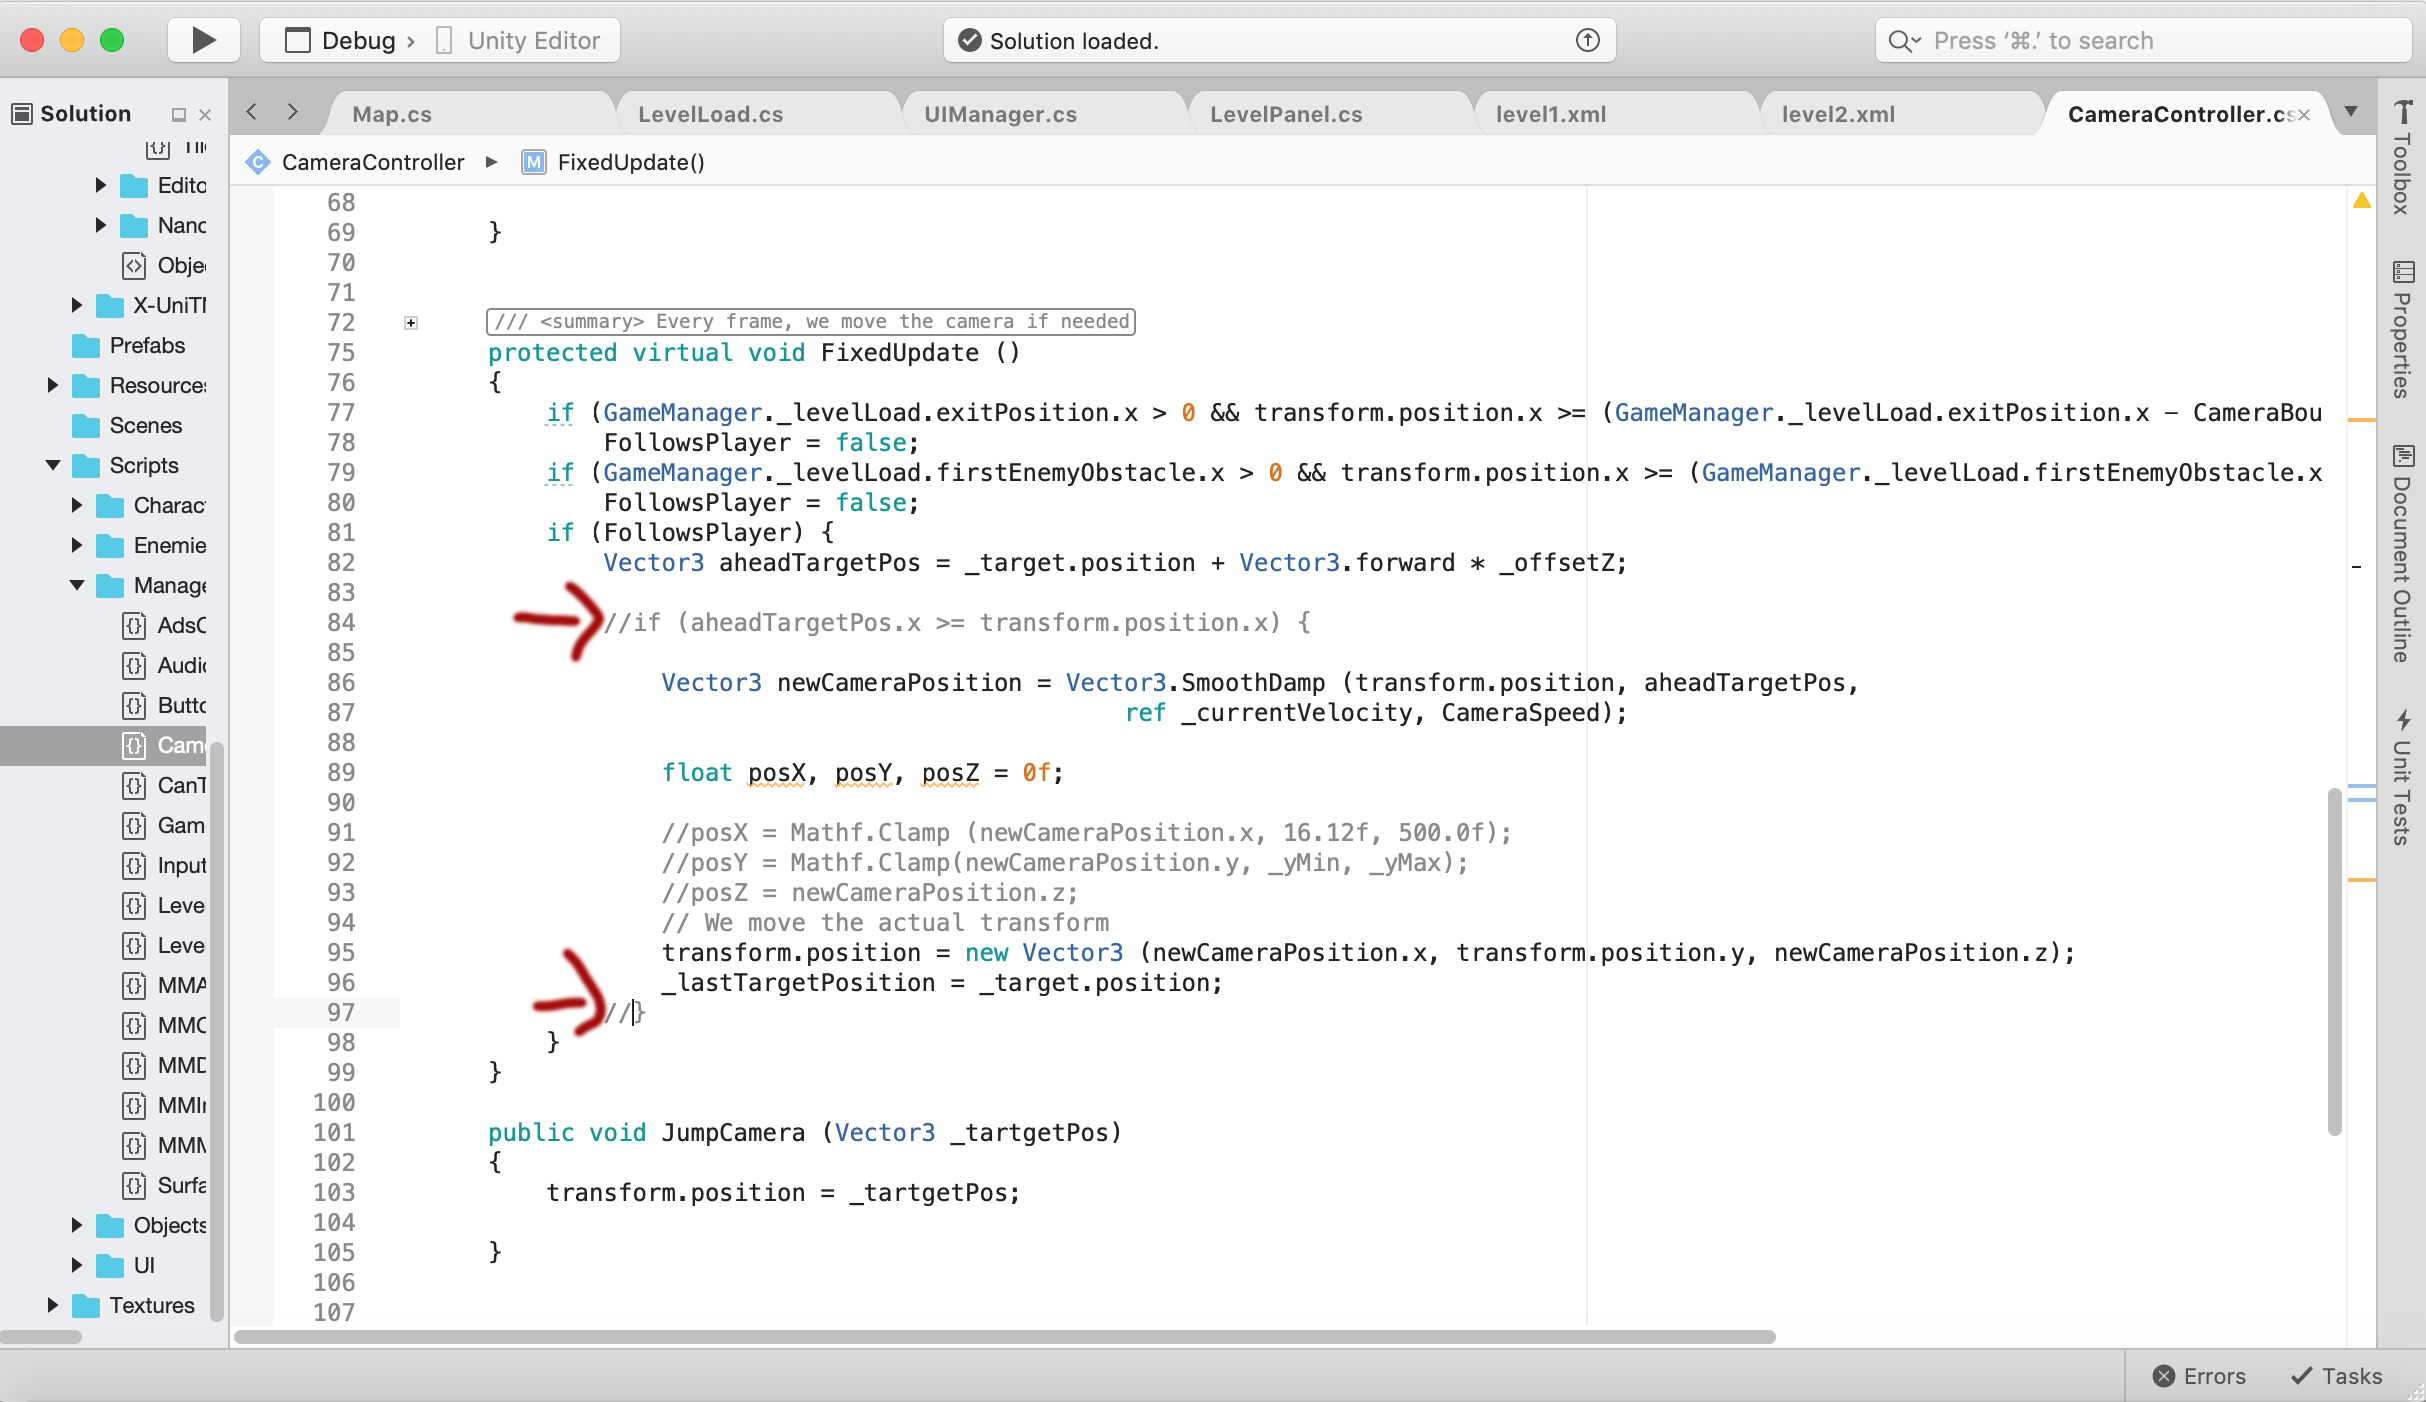Click the horizontal editor scrollbar
This screenshot has width=2426, height=1402.
(x=1004, y=1337)
